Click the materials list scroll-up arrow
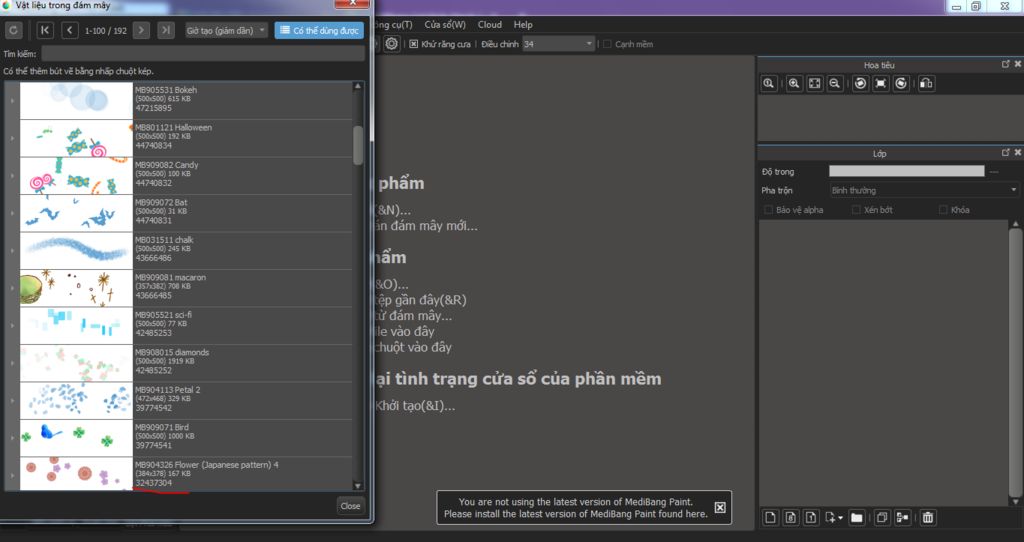Image resolution: width=1024 pixels, height=542 pixels. click(357, 86)
